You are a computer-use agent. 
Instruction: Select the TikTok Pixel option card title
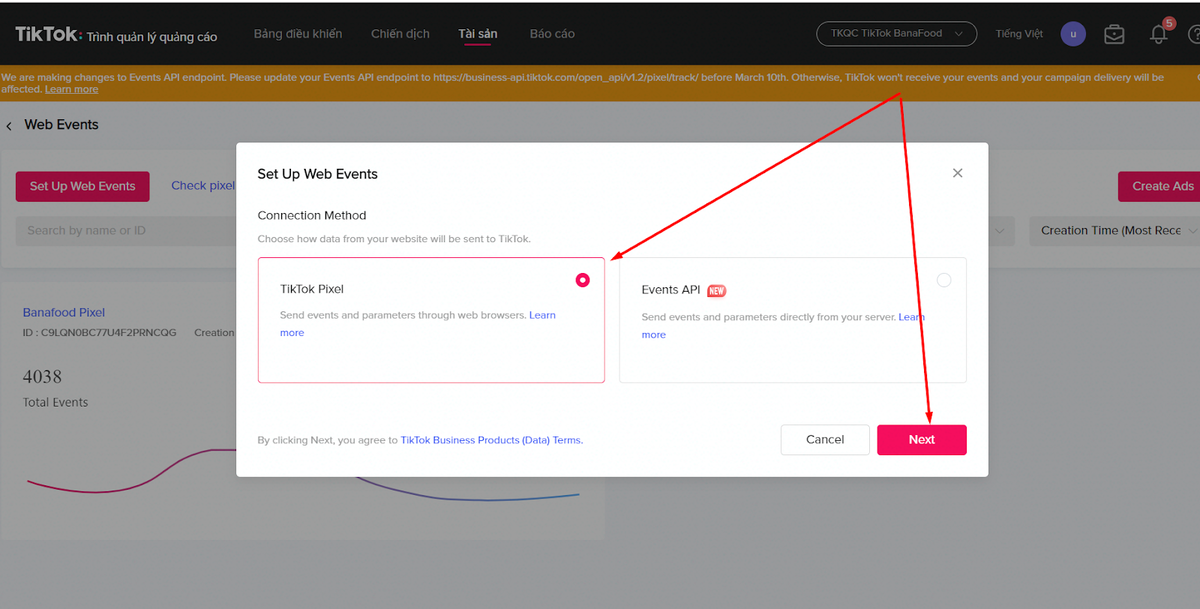coord(312,290)
